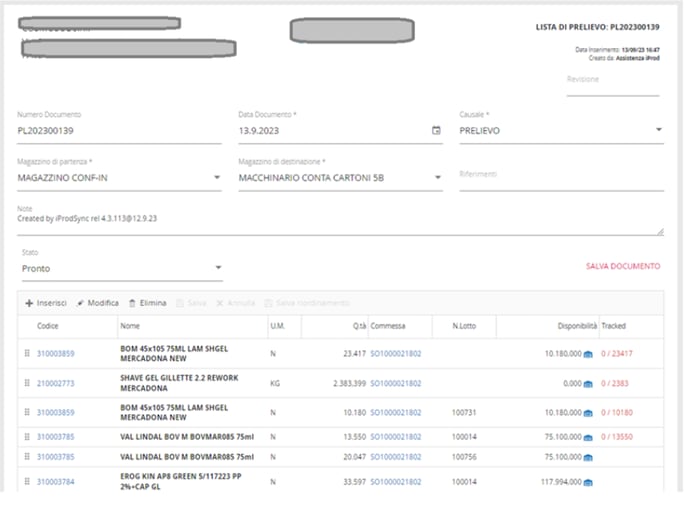
Task: Click the greyed Annulla toolbar button
Action: tap(236, 303)
